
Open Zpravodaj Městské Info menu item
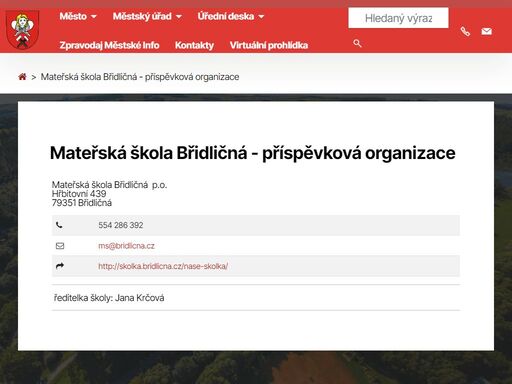[x=109, y=45]
